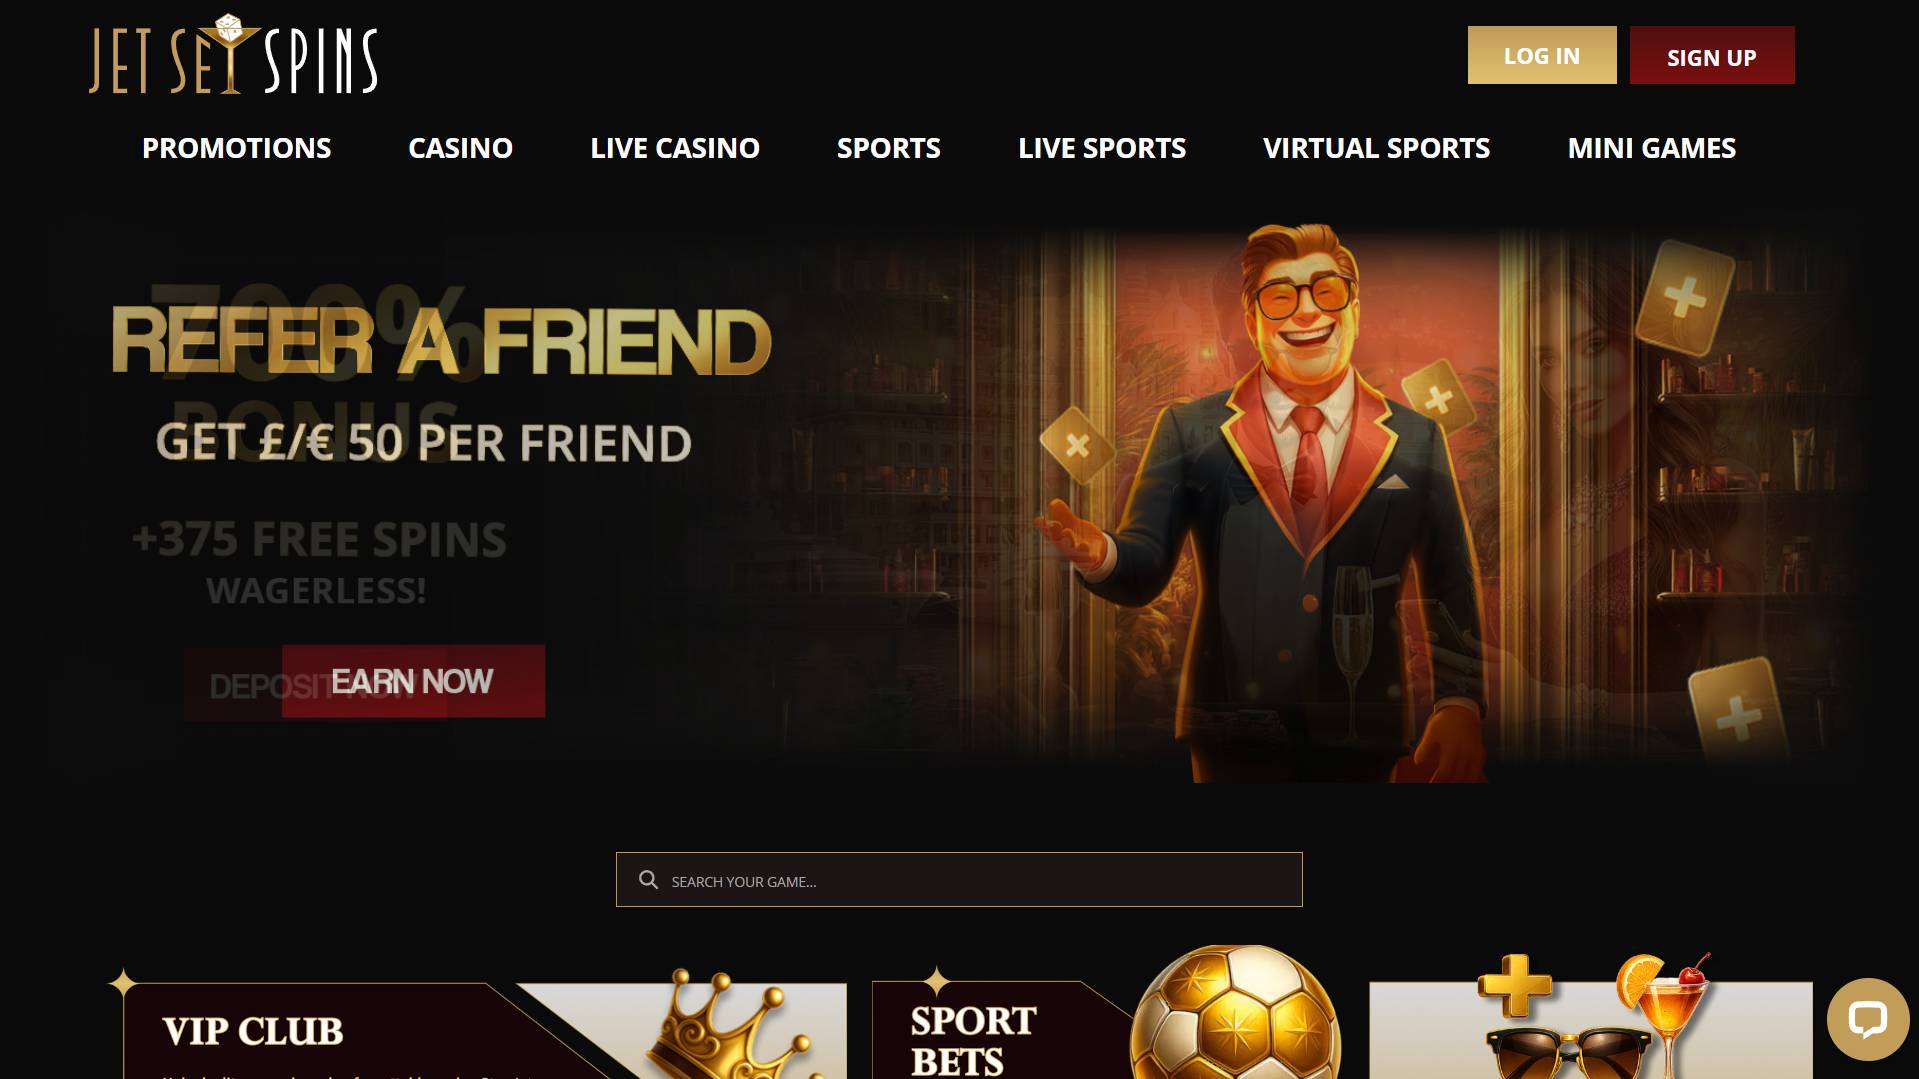Click the golden soccer ball icon

pos(1235,1012)
